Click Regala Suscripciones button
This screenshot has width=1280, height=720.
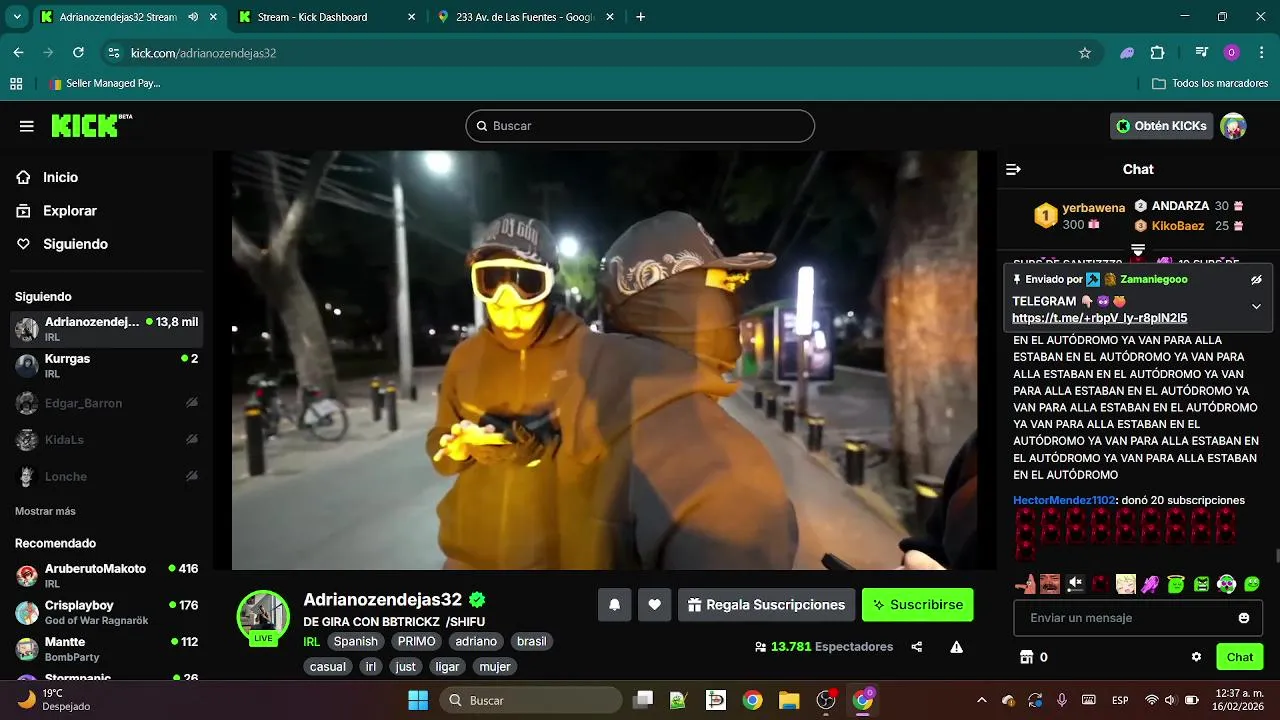click(x=766, y=605)
